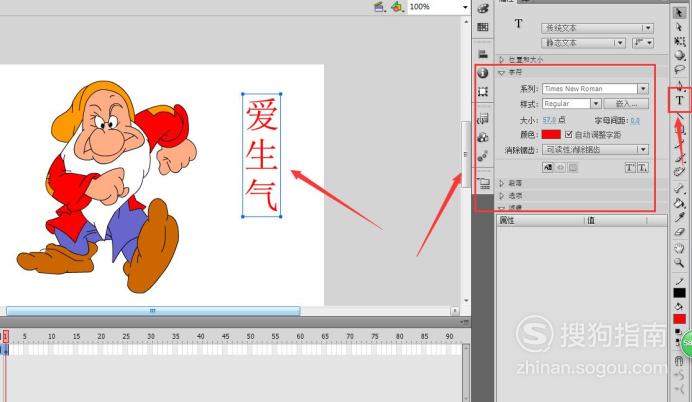Screen dimensions: 692x402
Task: Open the 静态文本 text type dropdown
Action: (583, 43)
